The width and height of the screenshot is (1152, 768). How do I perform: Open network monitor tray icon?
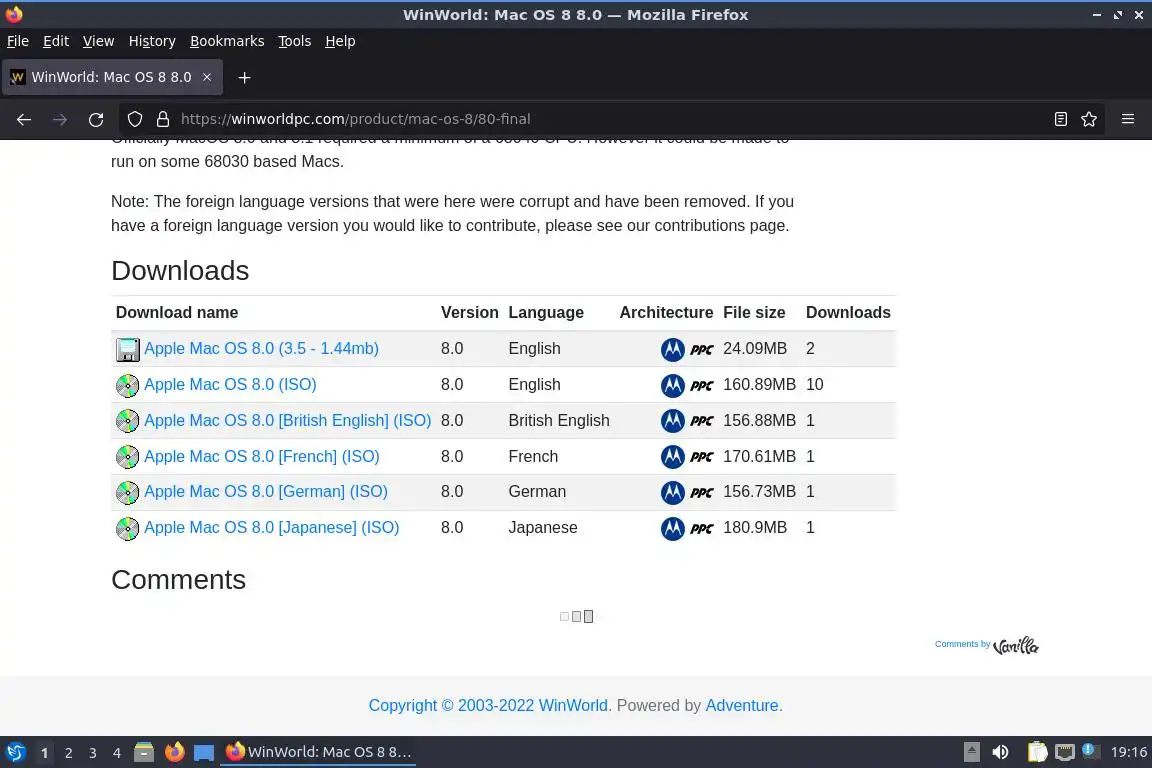[x=1065, y=752]
